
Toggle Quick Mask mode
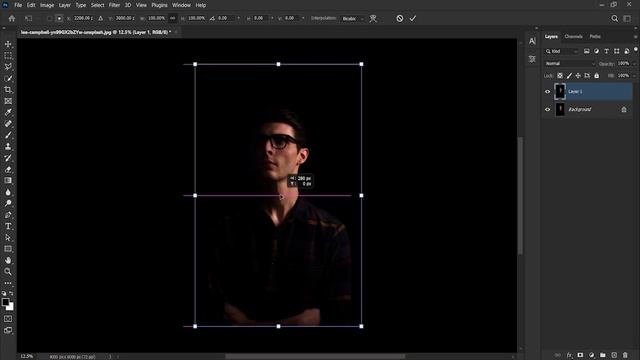[8, 319]
